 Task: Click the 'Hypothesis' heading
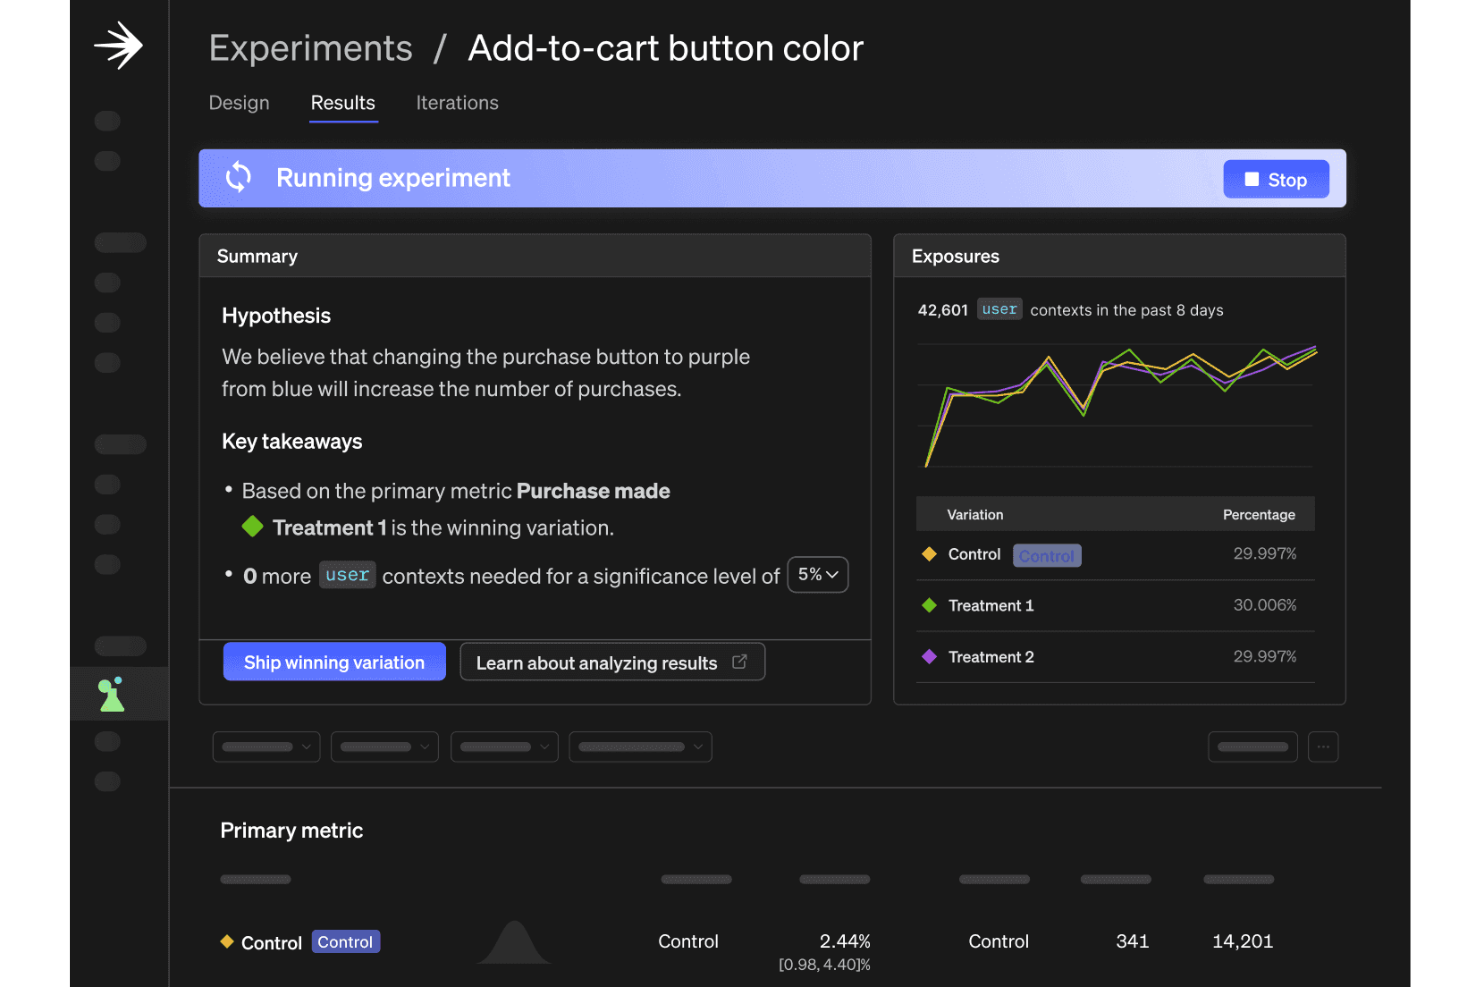(x=276, y=316)
